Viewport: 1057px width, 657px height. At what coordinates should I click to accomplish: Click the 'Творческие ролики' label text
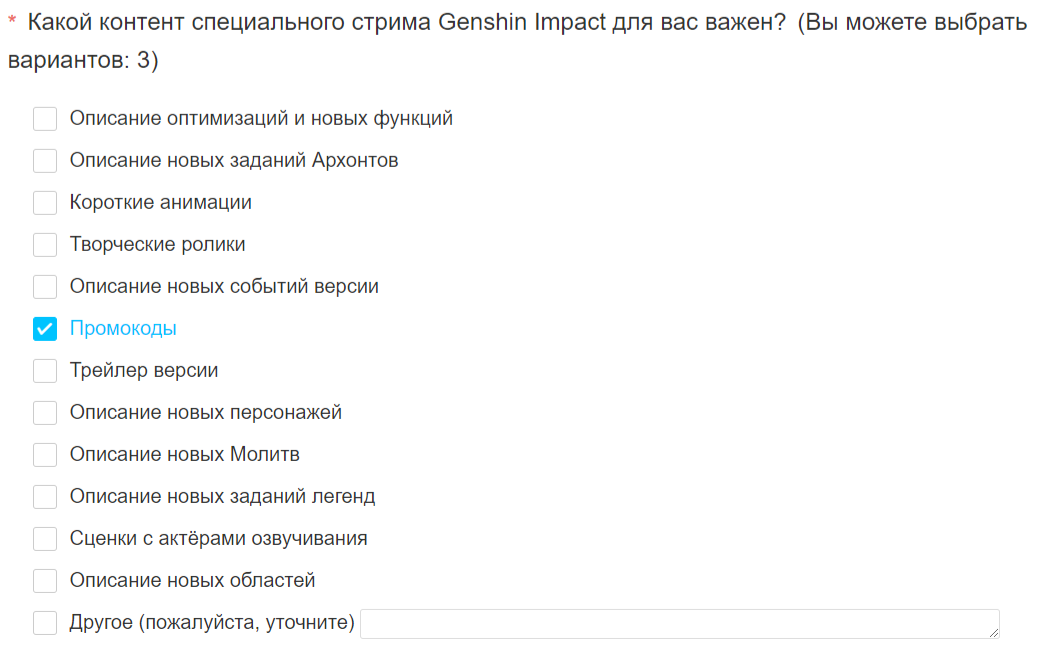pyautogui.click(x=158, y=244)
